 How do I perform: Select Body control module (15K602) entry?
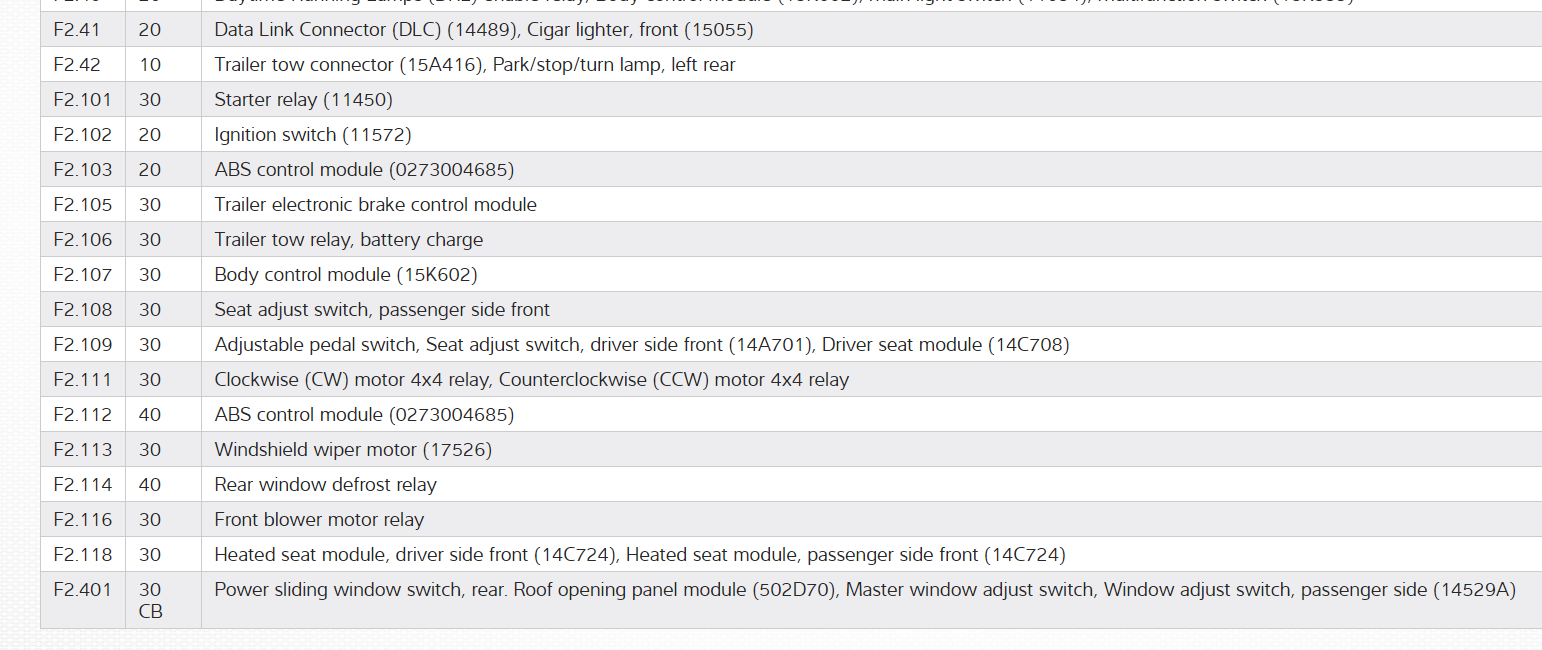click(345, 275)
